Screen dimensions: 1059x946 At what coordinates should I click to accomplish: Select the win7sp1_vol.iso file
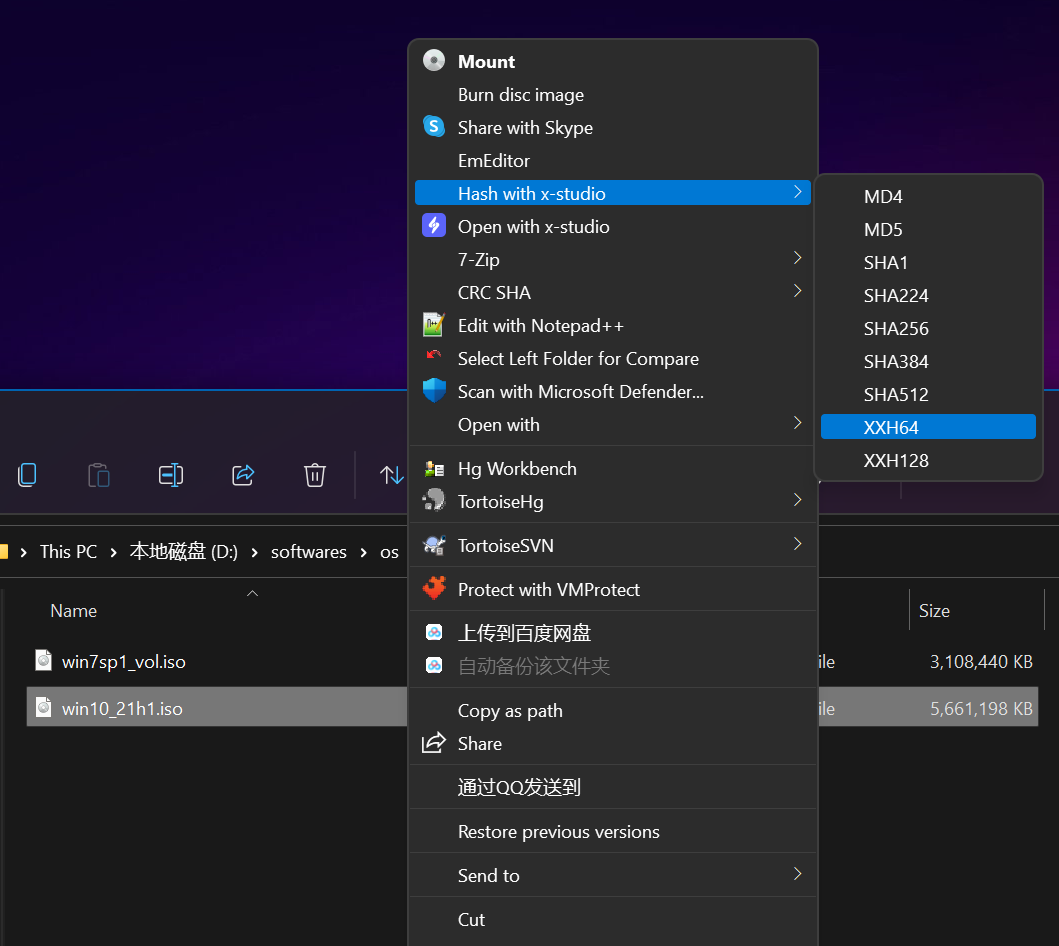[x=124, y=662]
